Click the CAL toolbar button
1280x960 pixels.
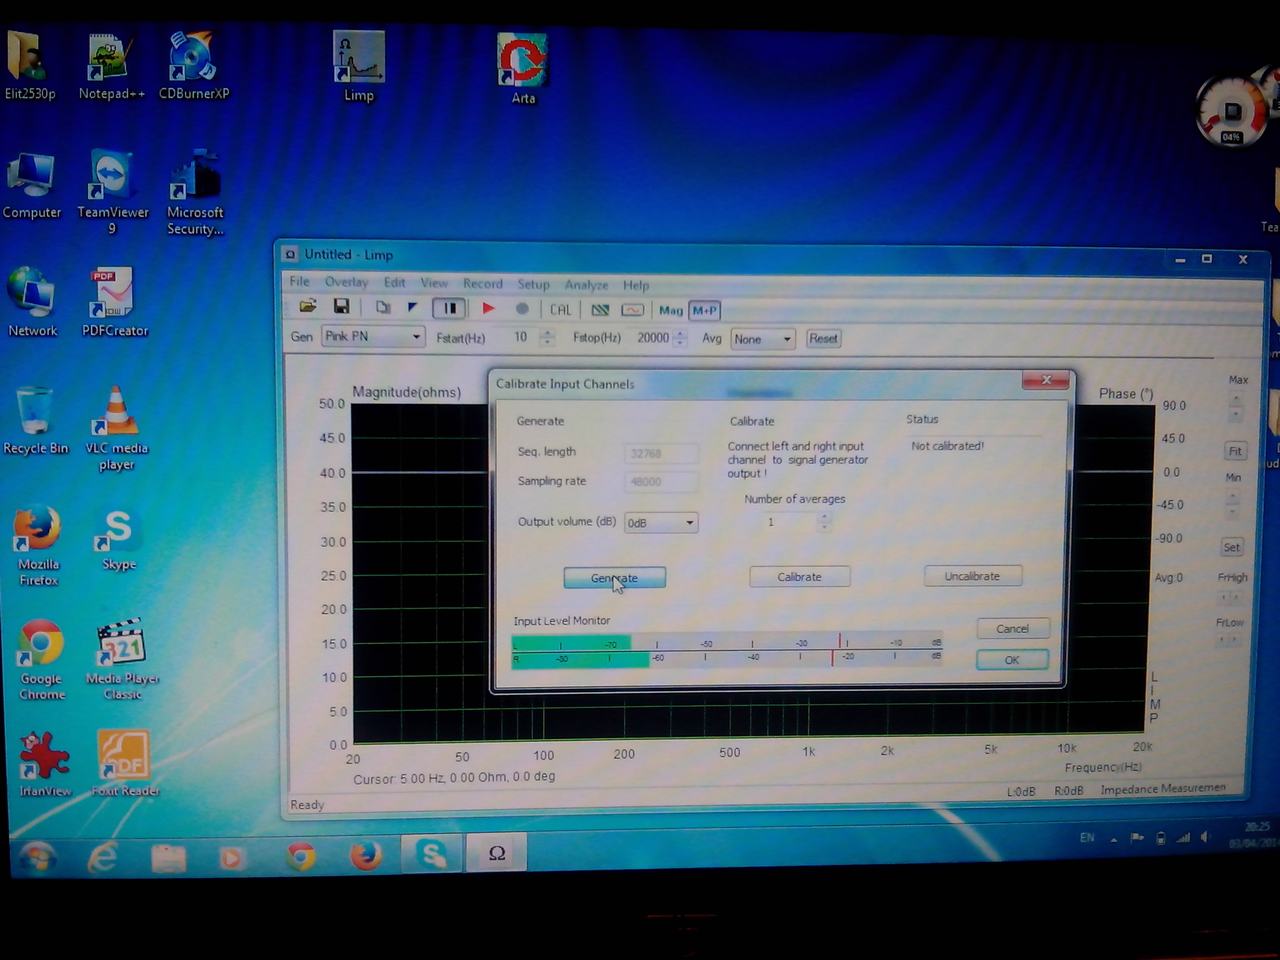click(x=560, y=310)
